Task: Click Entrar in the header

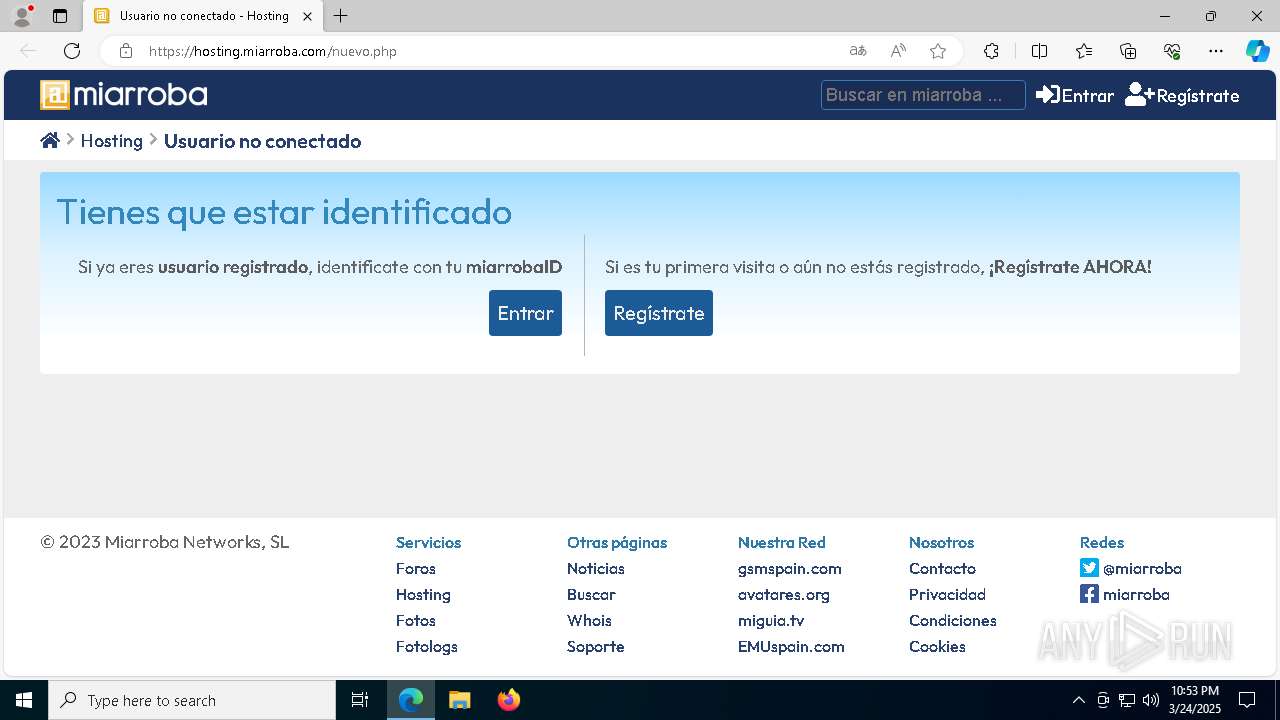Action: pos(1075,95)
